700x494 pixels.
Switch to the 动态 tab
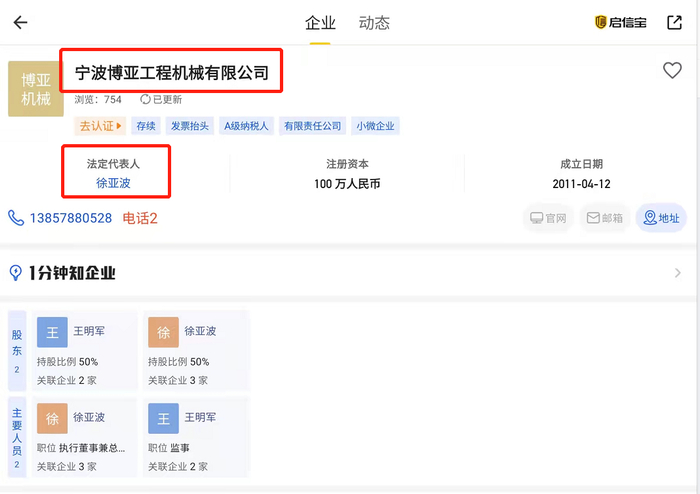(x=374, y=23)
